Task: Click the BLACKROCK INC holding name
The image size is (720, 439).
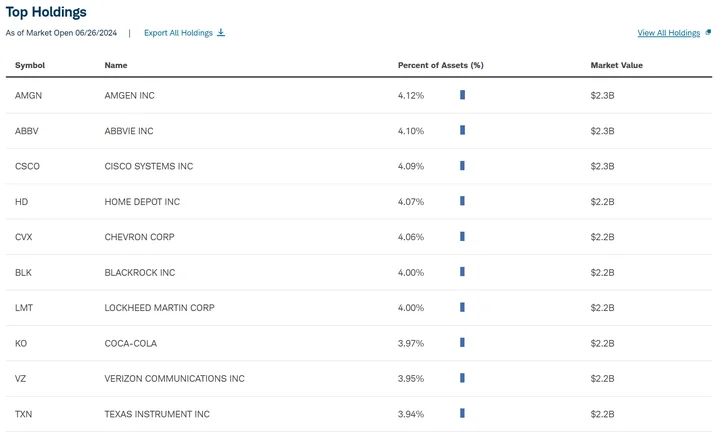Action: pos(139,273)
